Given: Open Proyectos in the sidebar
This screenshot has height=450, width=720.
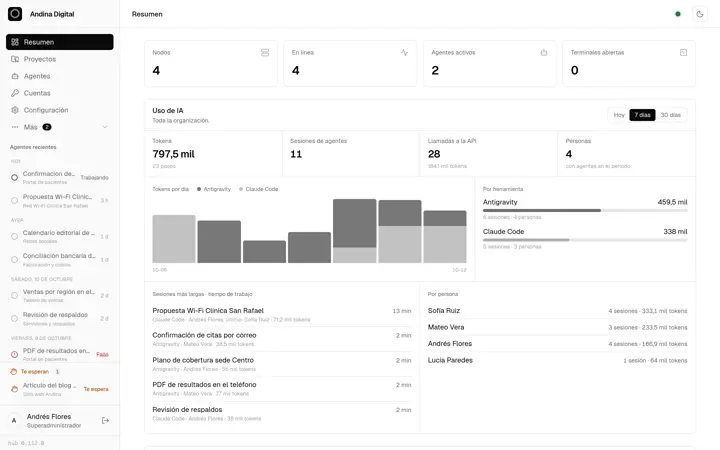Looking at the screenshot, I should [60, 59].
